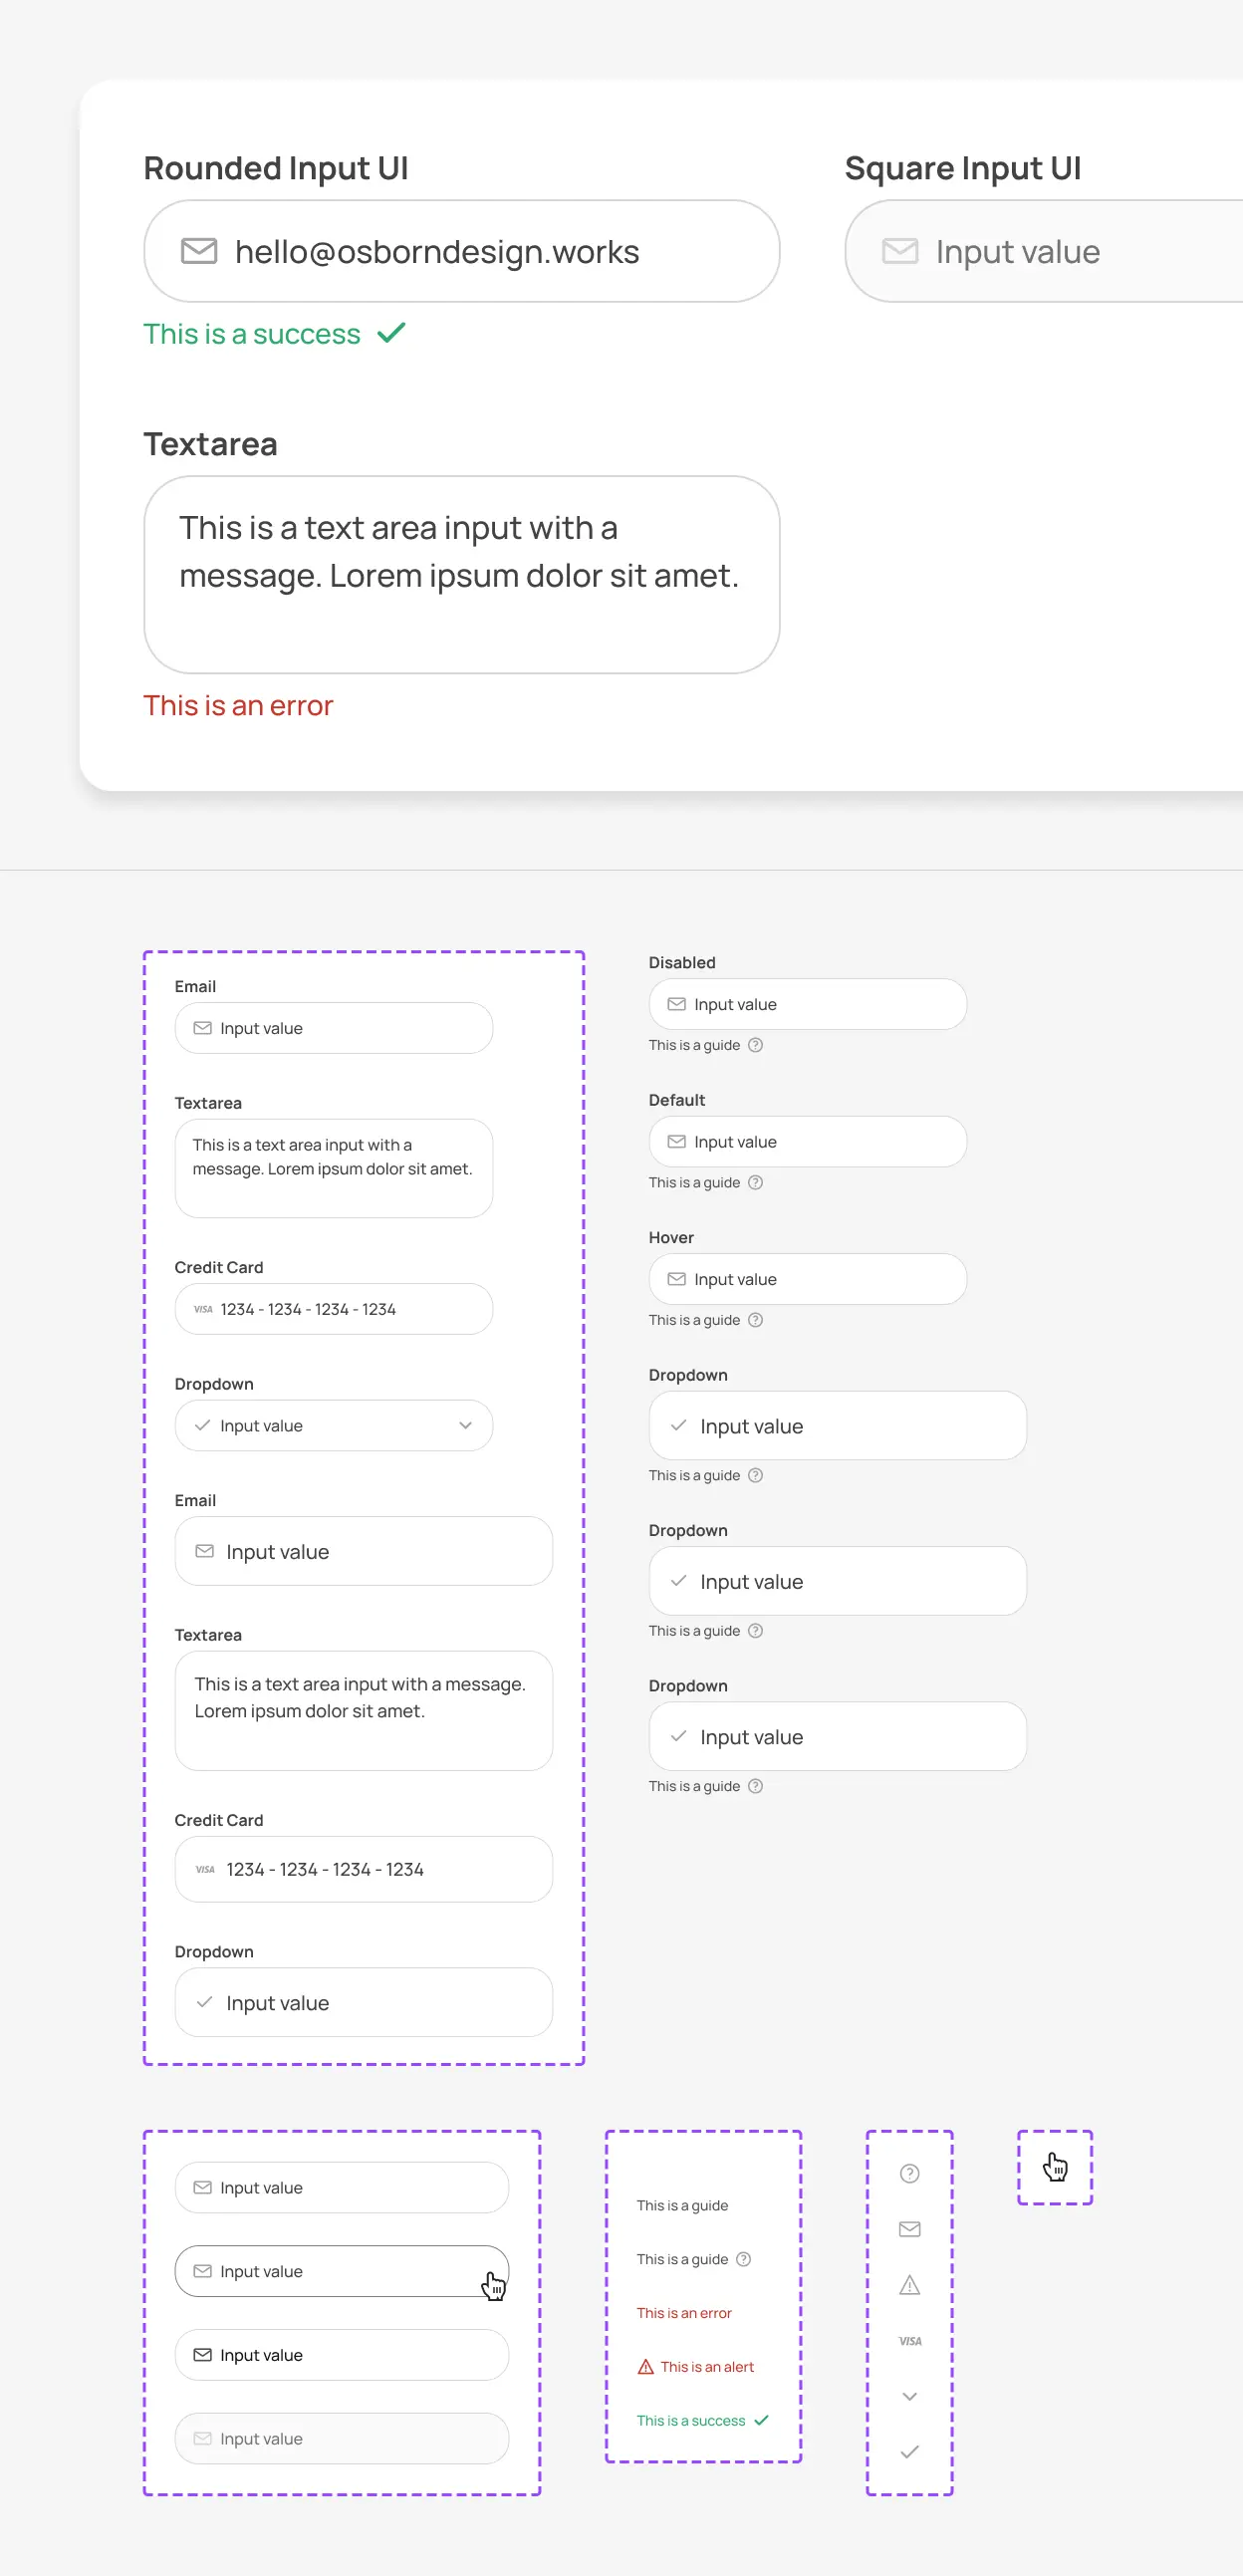Image resolution: width=1243 pixels, height=2576 pixels.
Task: Click the help icon next to the guide under Disabled
Action: 756,1045
